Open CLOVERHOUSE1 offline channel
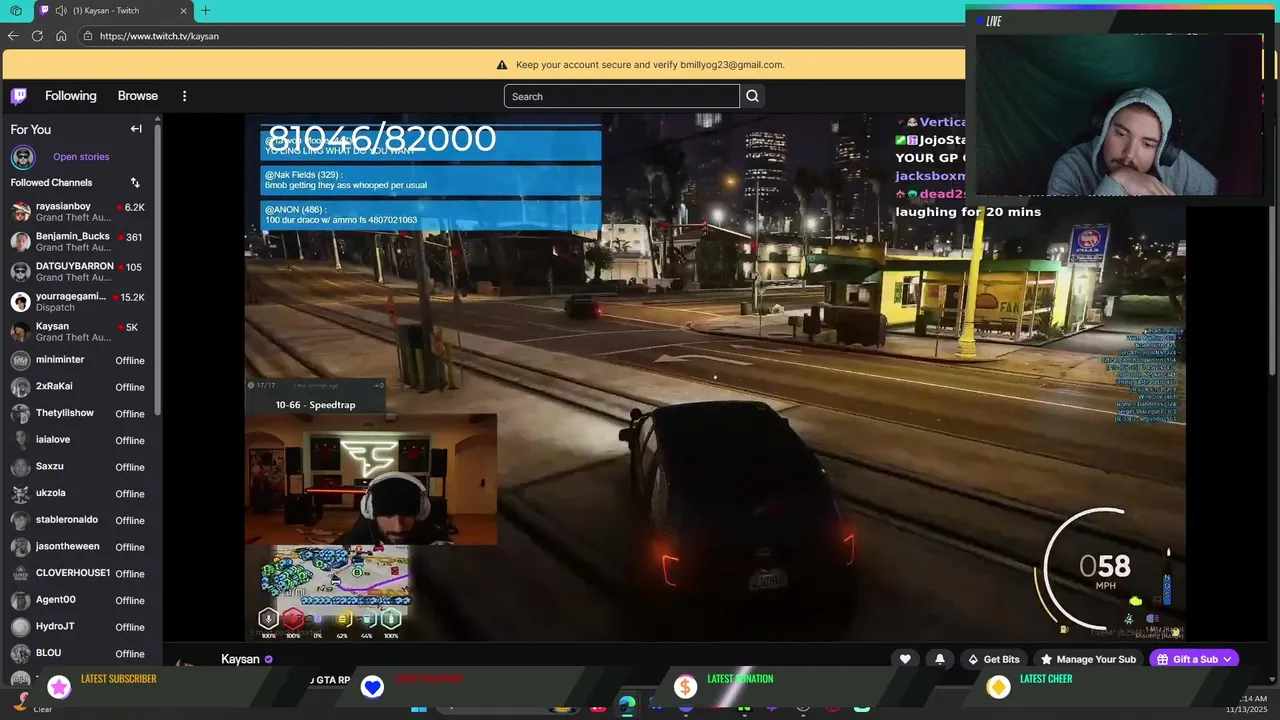The height and width of the screenshot is (720, 1280). click(x=78, y=573)
